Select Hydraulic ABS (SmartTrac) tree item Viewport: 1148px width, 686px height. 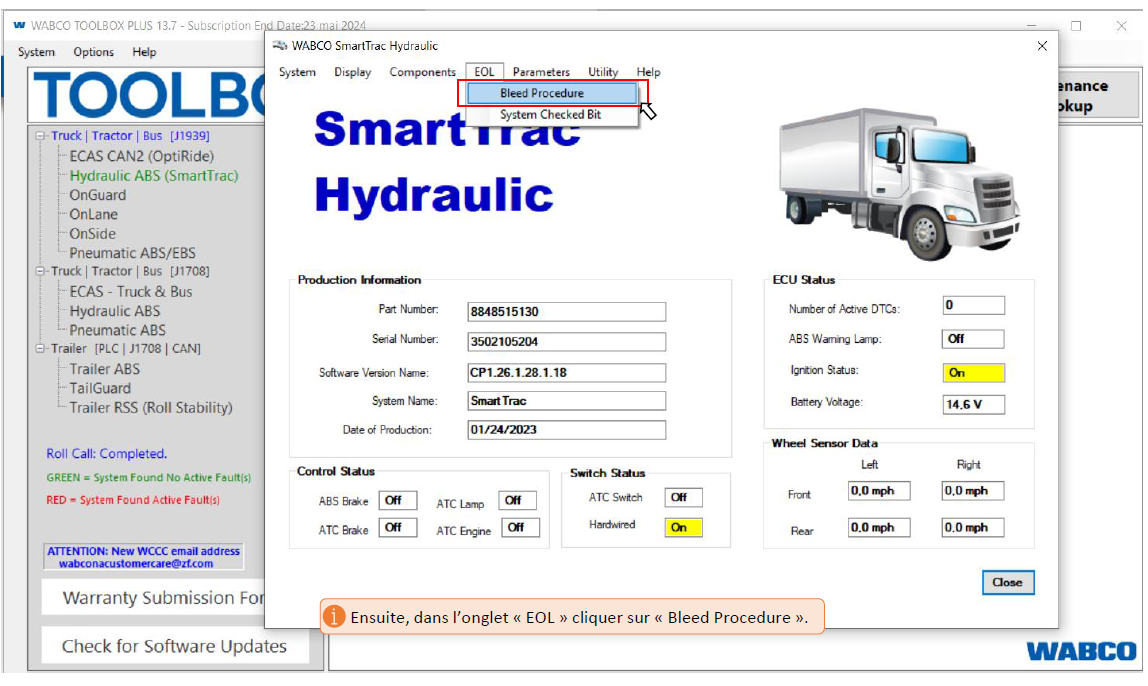click(154, 176)
